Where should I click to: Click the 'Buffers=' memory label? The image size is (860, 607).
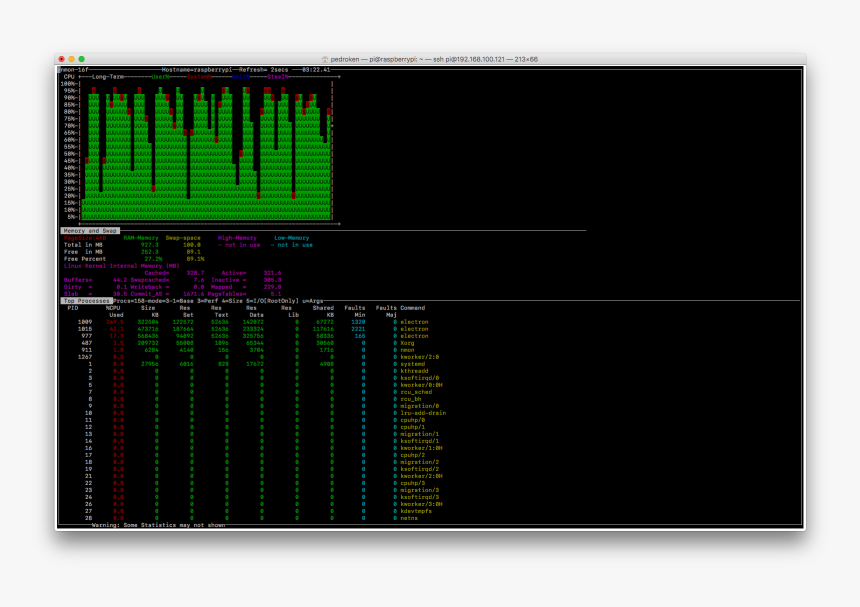click(78, 280)
